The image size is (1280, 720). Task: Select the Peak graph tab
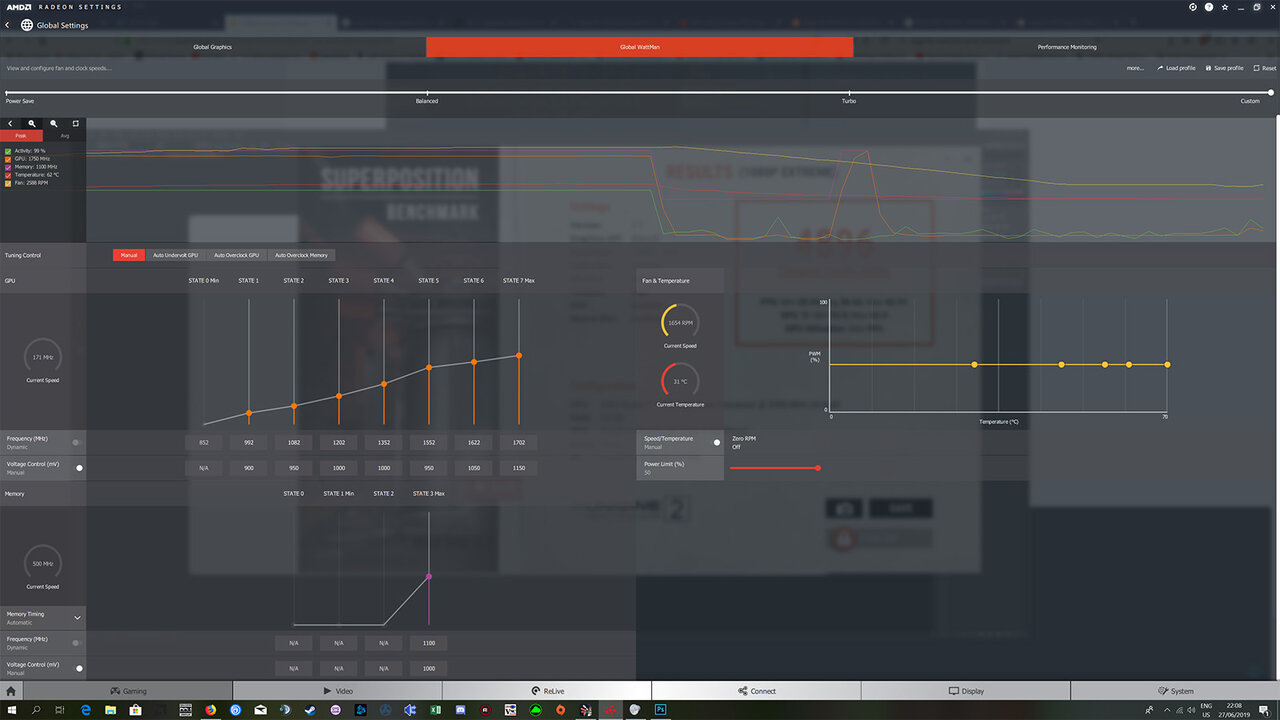[21, 135]
